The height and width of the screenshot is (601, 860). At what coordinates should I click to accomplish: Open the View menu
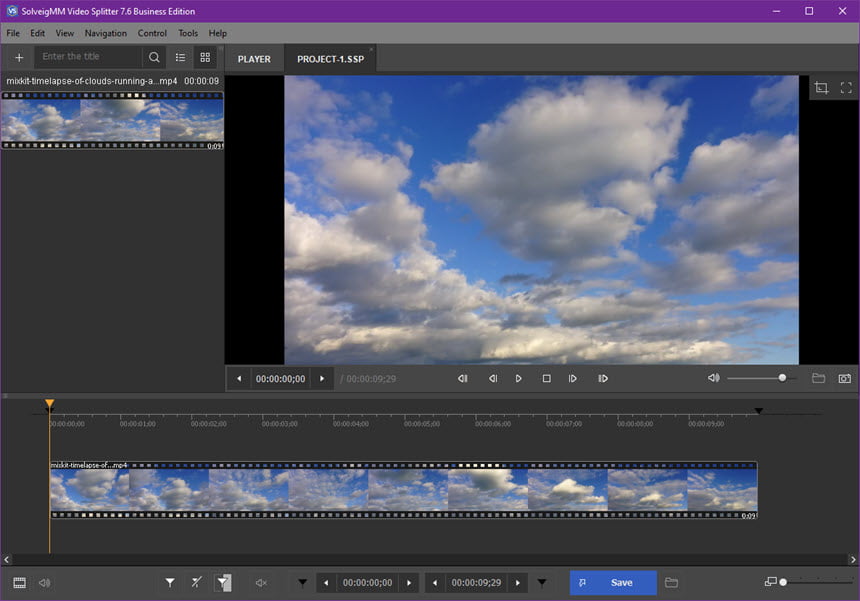coord(65,33)
